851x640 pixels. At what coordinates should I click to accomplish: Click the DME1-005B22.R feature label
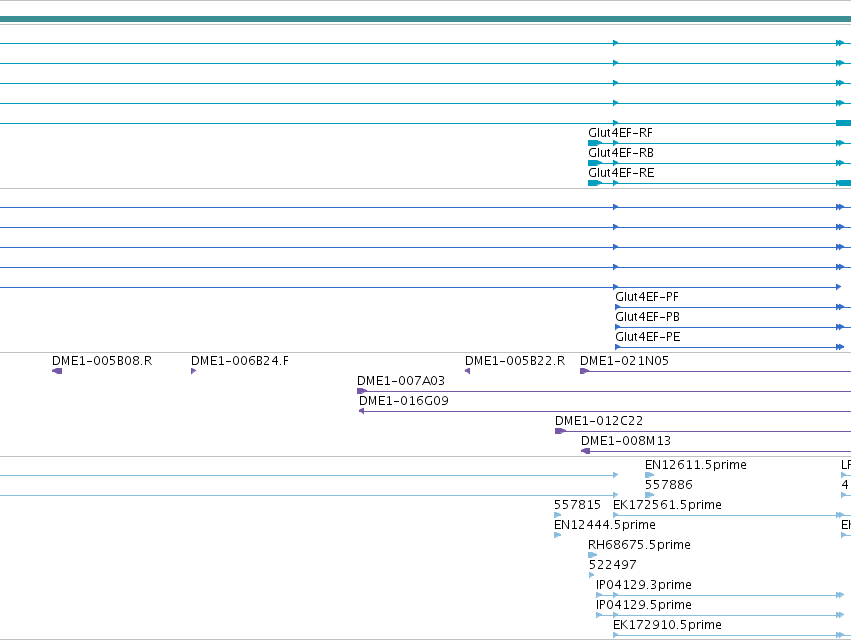click(515, 361)
